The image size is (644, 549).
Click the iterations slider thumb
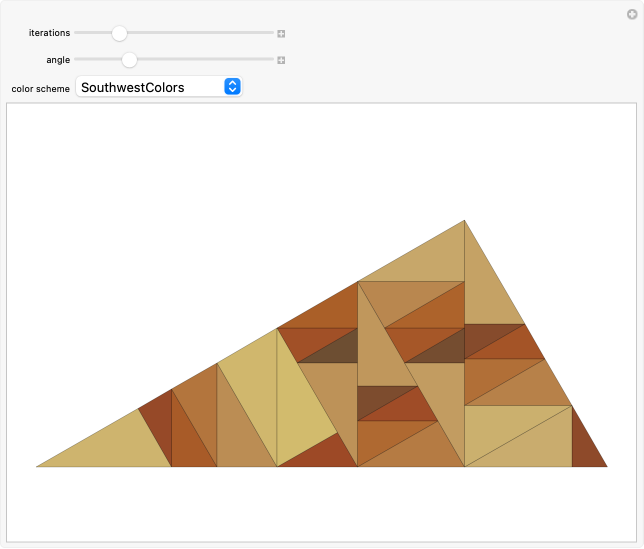[119, 33]
